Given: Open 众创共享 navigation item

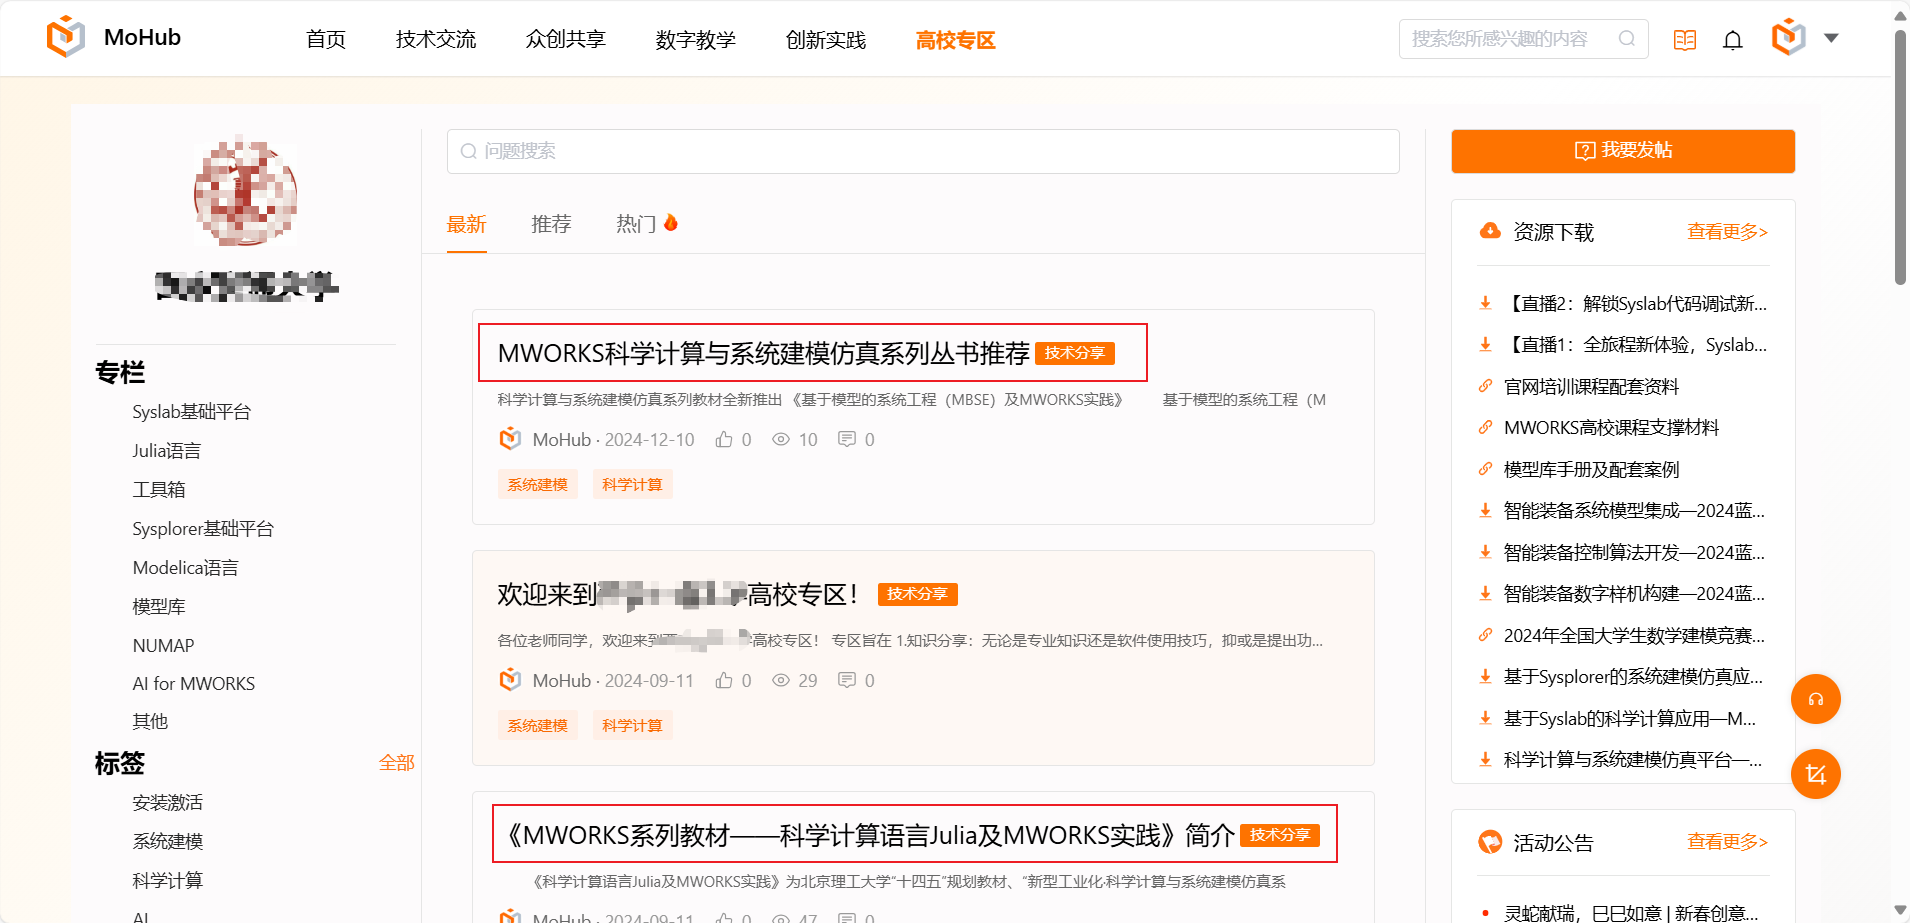Looking at the screenshot, I should pos(566,40).
